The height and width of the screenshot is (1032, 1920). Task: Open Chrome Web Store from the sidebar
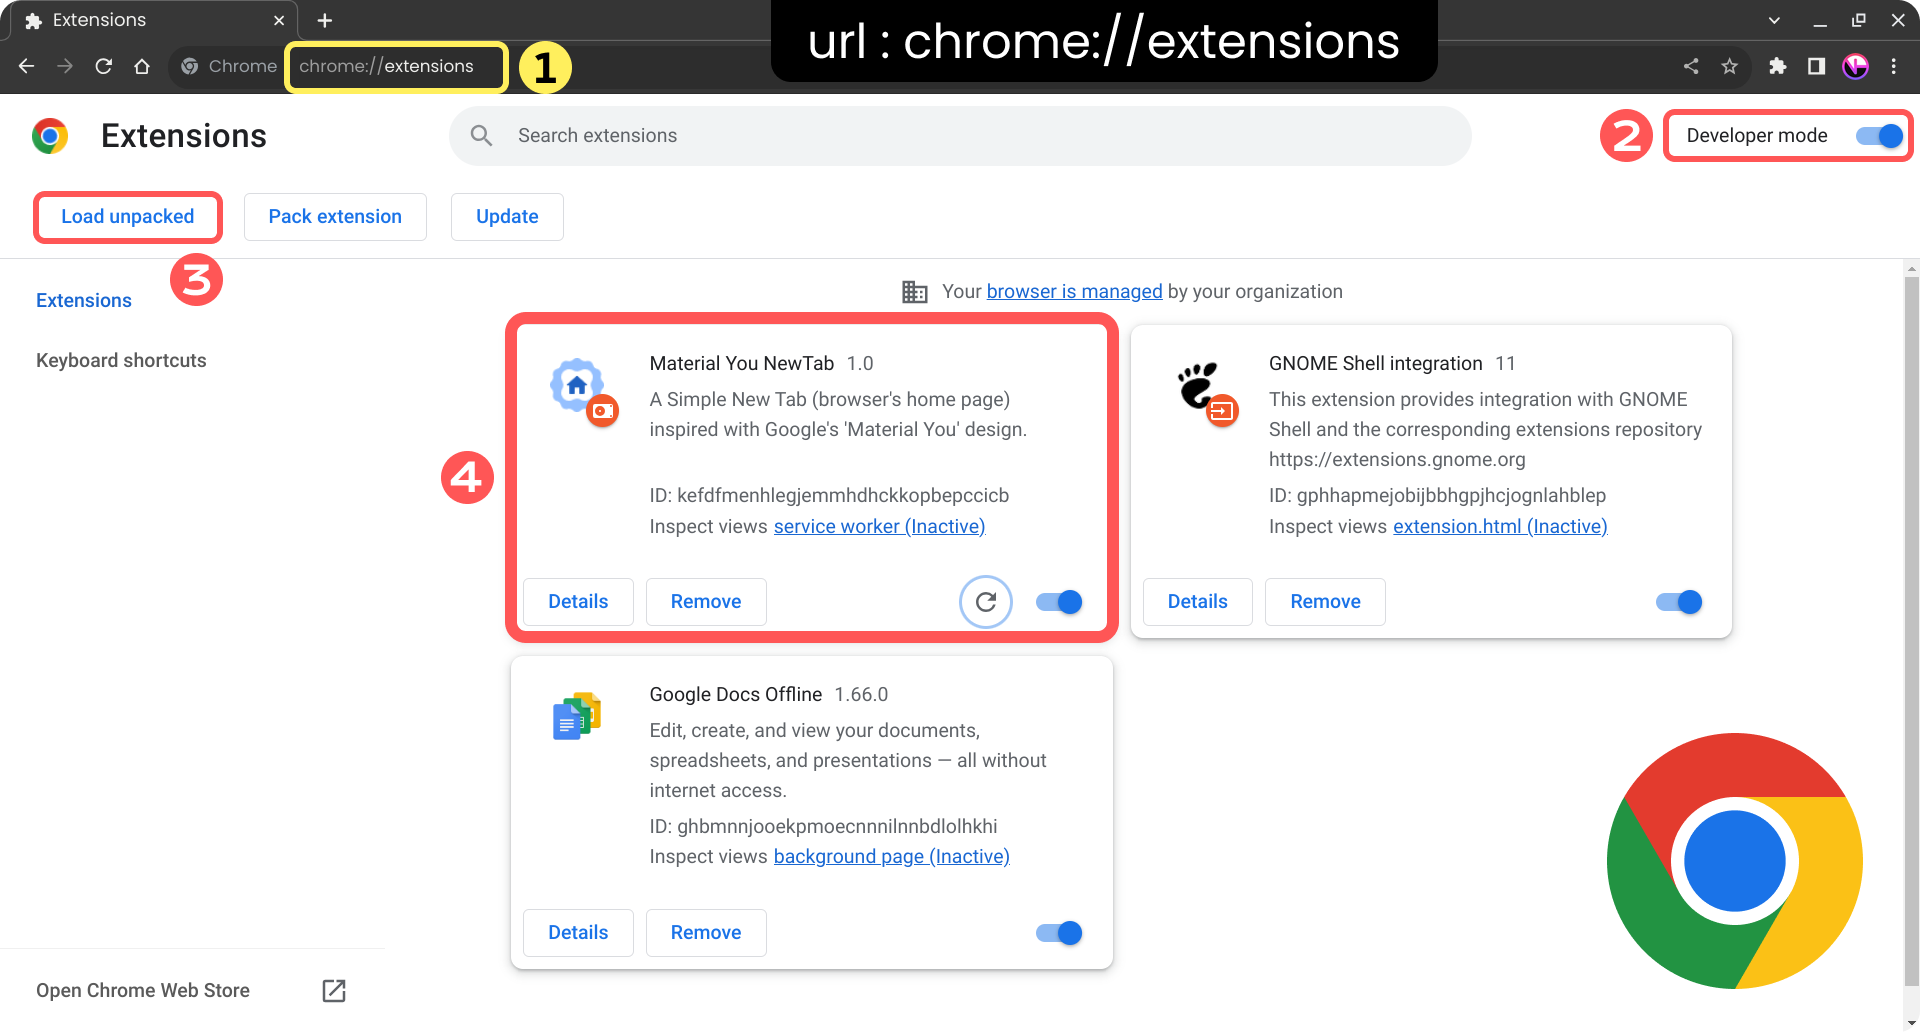click(191, 991)
